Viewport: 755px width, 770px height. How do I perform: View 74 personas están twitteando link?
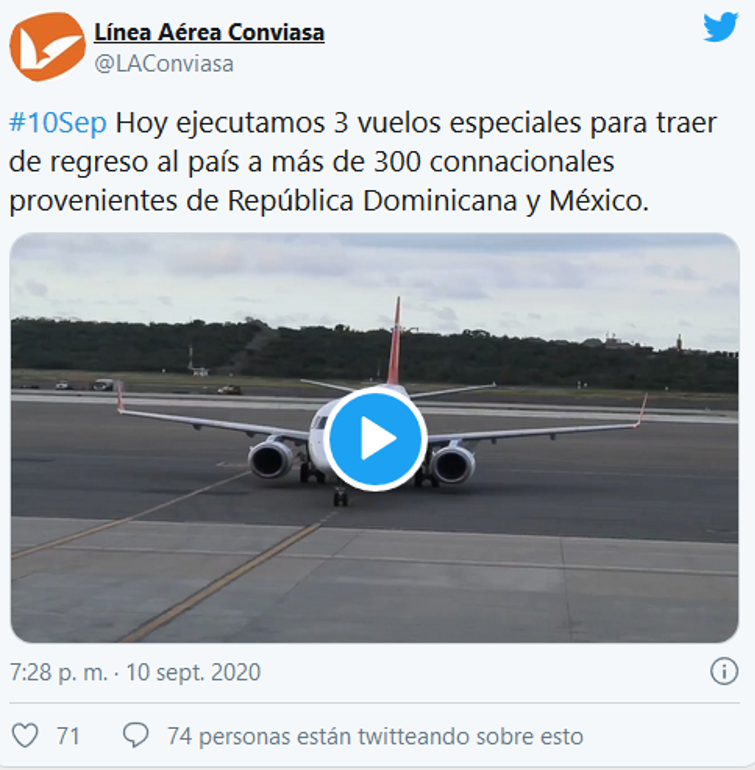pyautogui.click(x=375, y=736)
